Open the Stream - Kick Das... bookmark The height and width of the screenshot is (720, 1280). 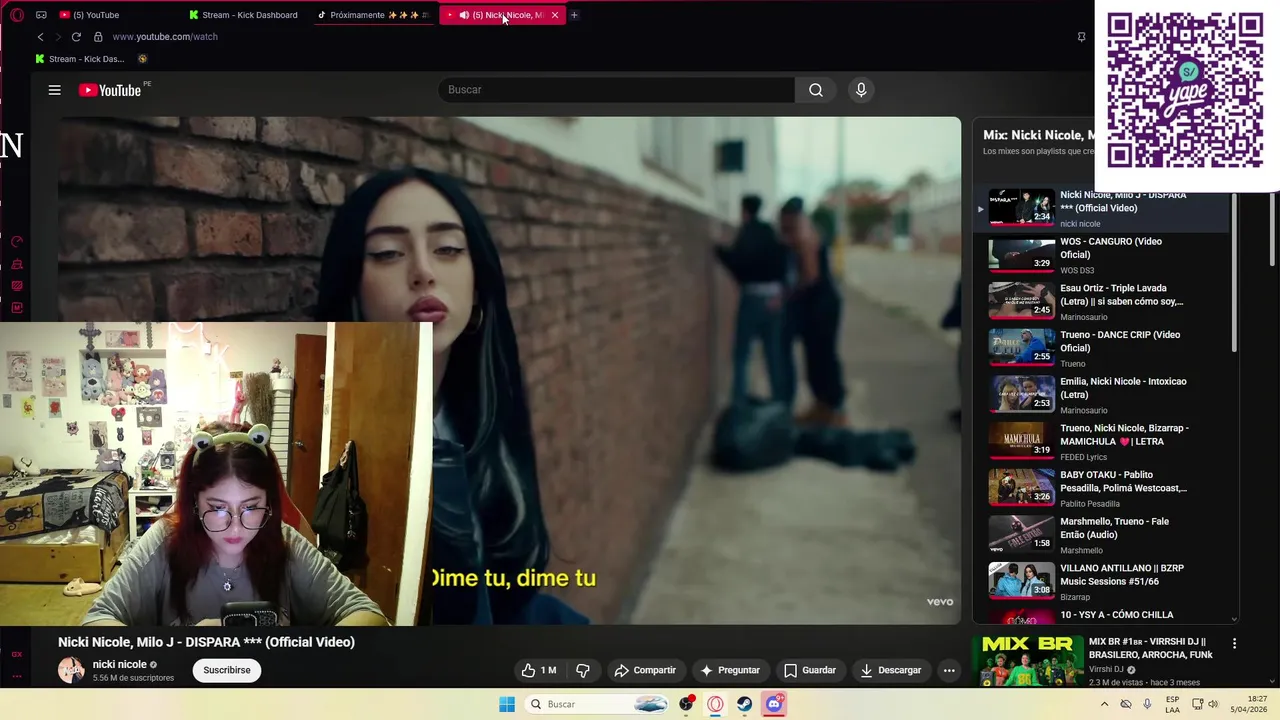click(80, 59)
